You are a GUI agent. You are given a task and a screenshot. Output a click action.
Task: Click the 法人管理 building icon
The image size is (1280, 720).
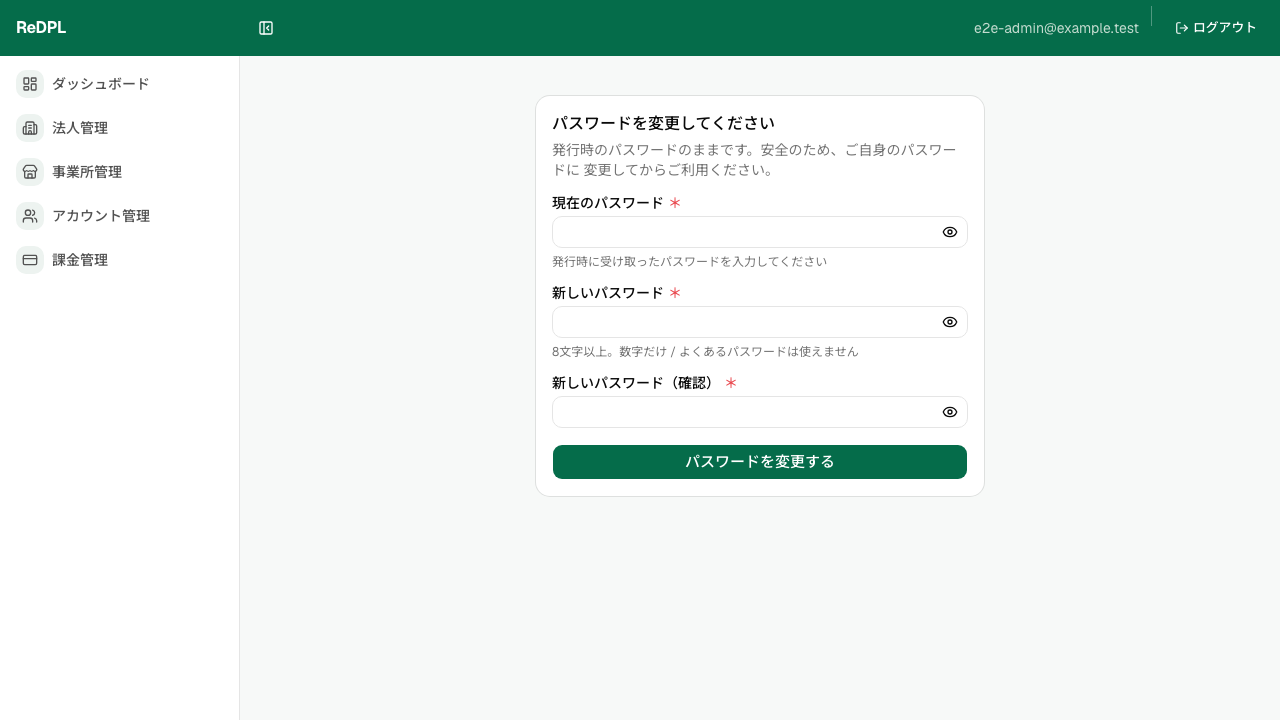[x=30, y=128]
